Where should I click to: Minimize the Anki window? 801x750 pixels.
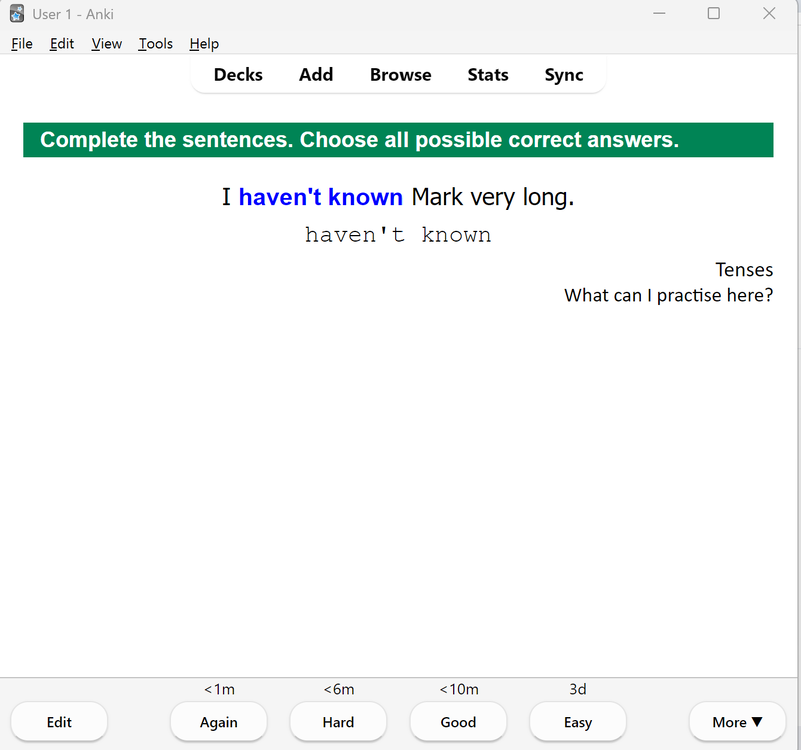click(x=659, y=13)
